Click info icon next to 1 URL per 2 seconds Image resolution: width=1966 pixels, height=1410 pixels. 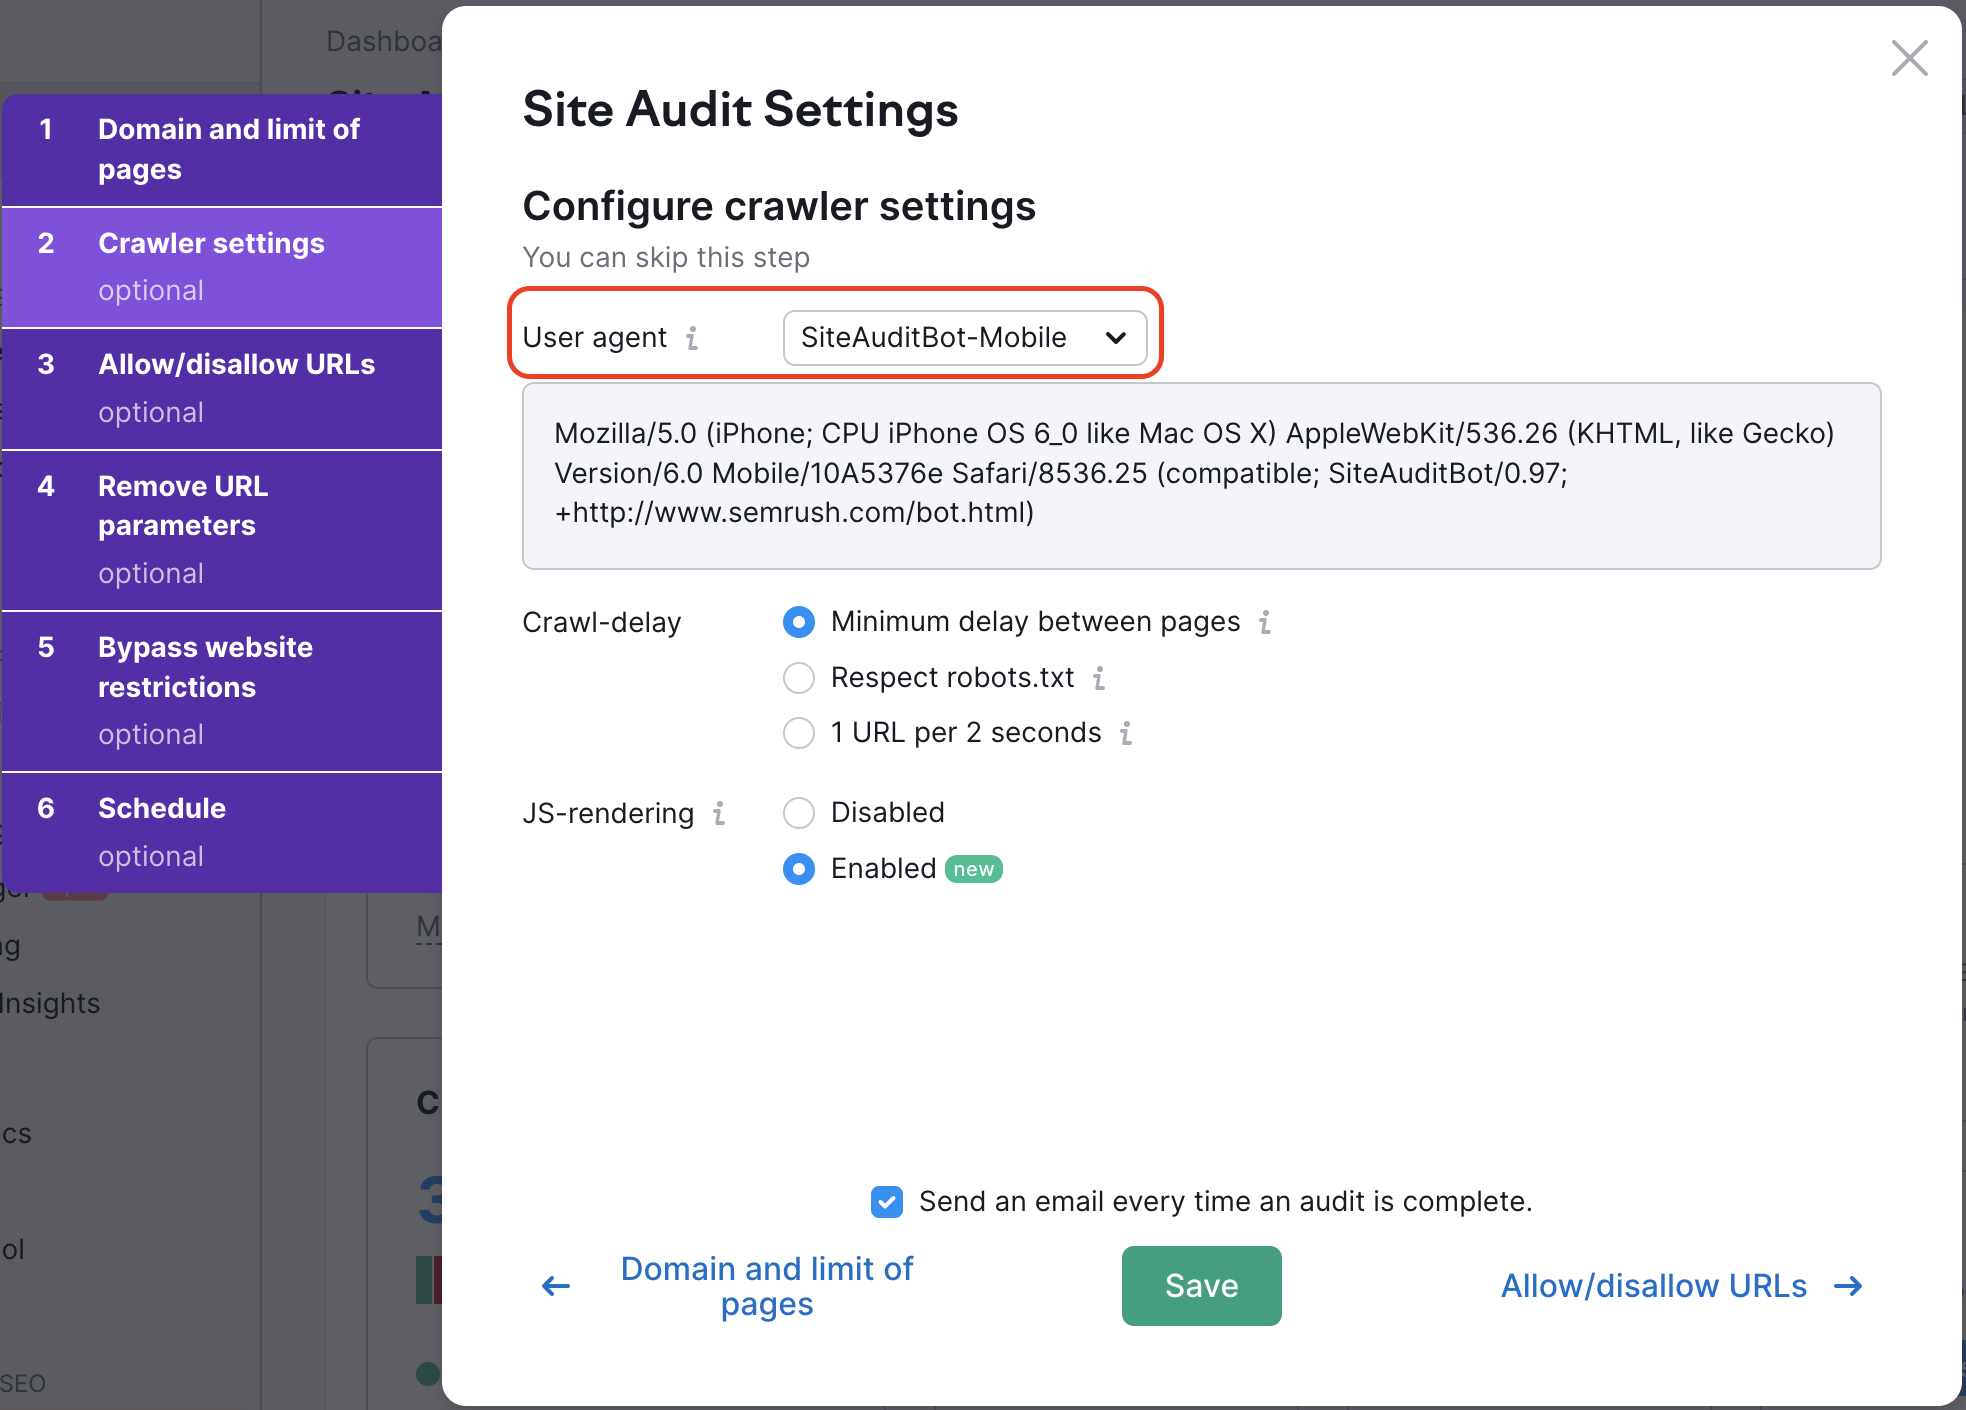[1126, 733]
